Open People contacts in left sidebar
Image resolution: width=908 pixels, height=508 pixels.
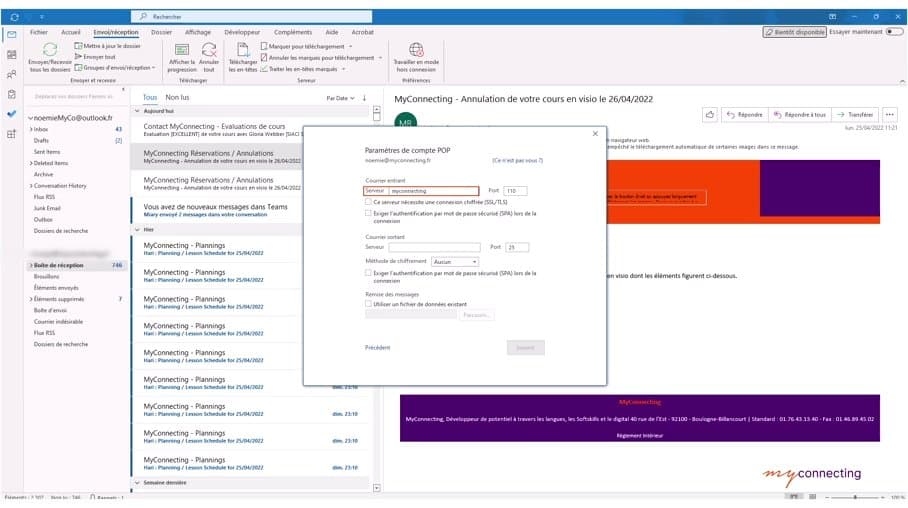12,74
